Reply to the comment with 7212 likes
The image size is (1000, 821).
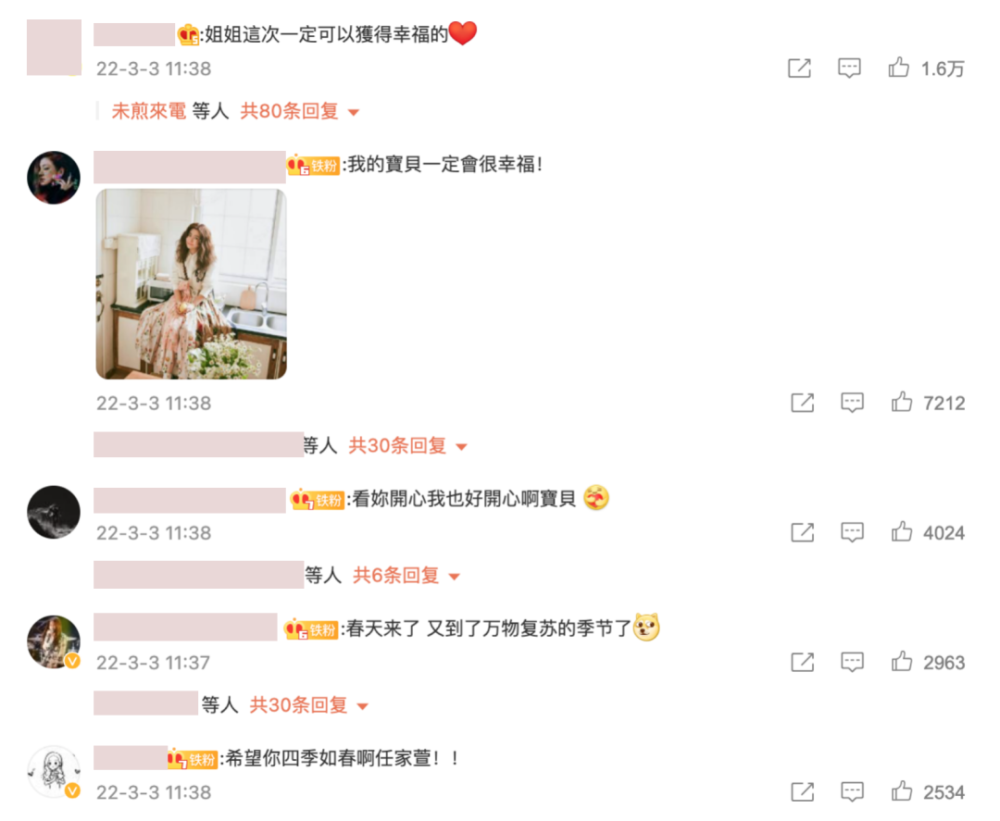[852, 402]
